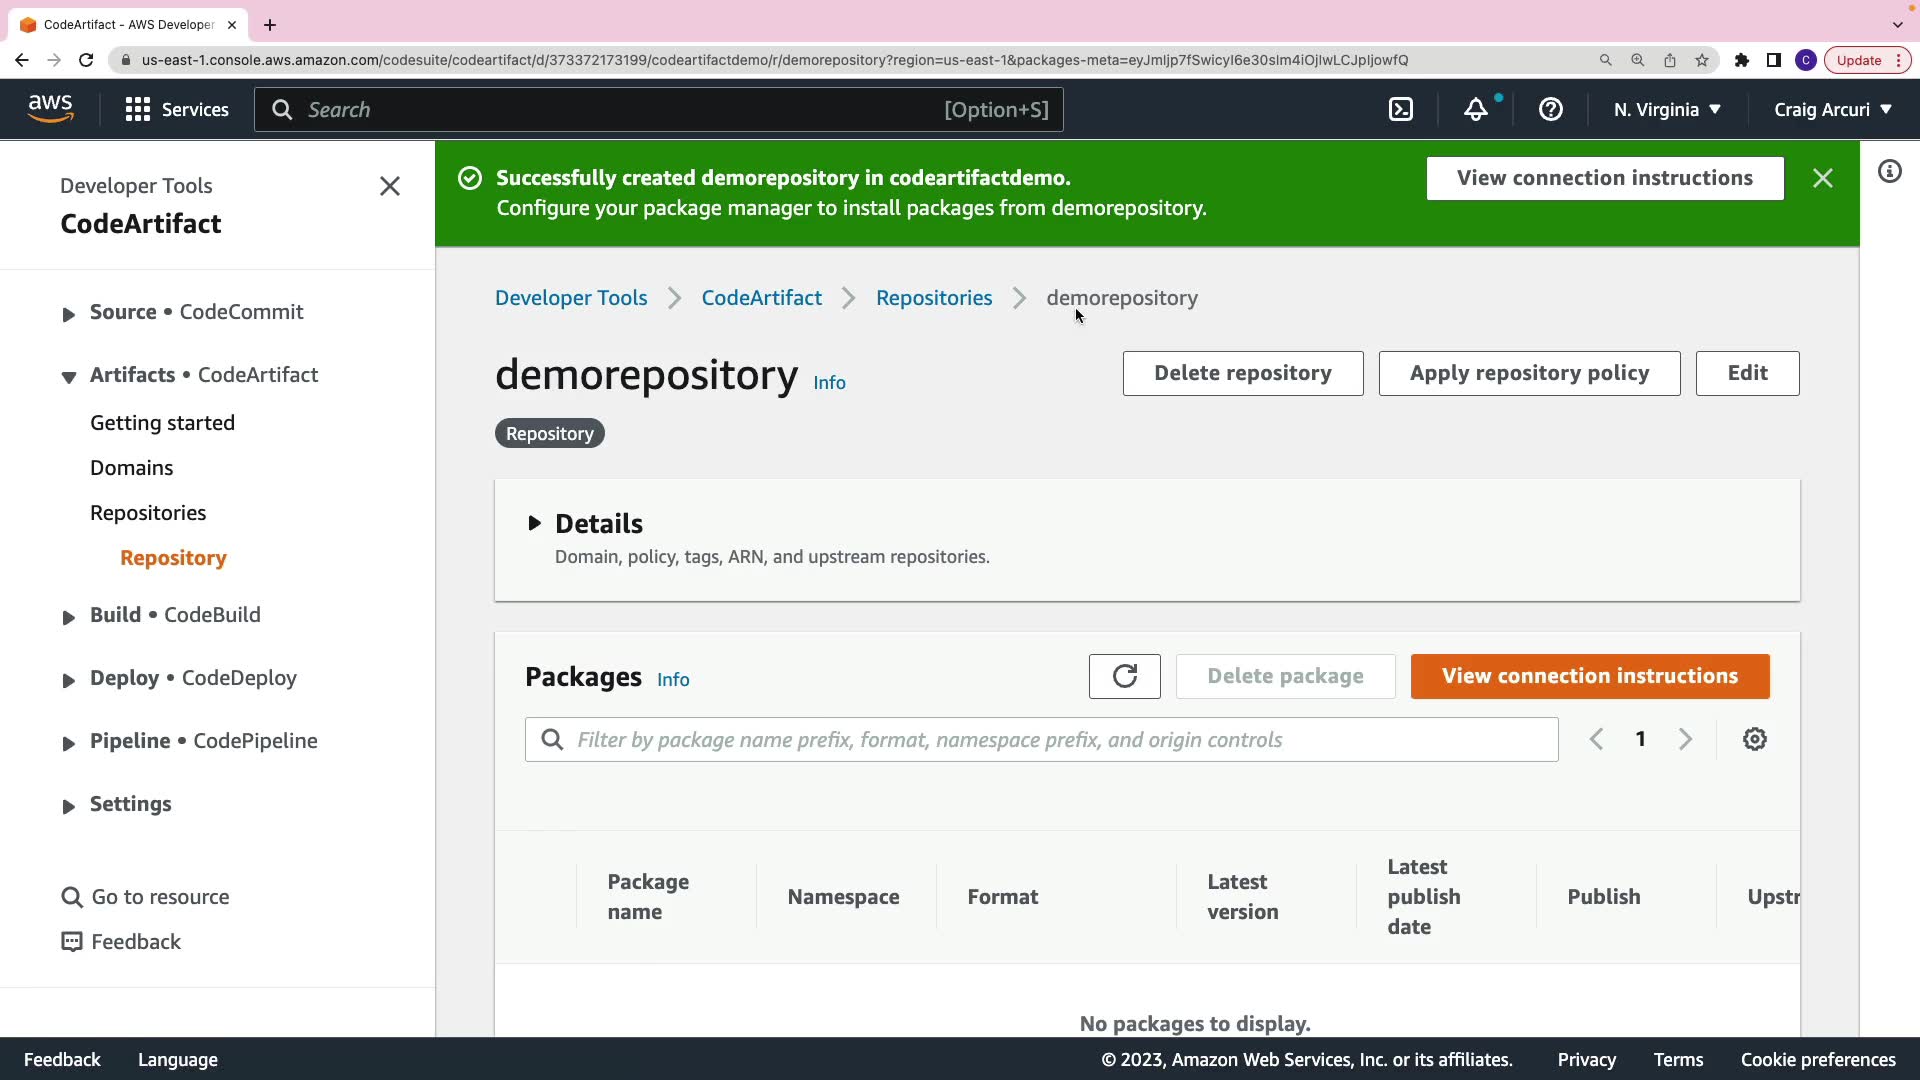Collapse the Artifacts CodeArtifact section
This screenshot has width=1920, height=1080.
68,377
